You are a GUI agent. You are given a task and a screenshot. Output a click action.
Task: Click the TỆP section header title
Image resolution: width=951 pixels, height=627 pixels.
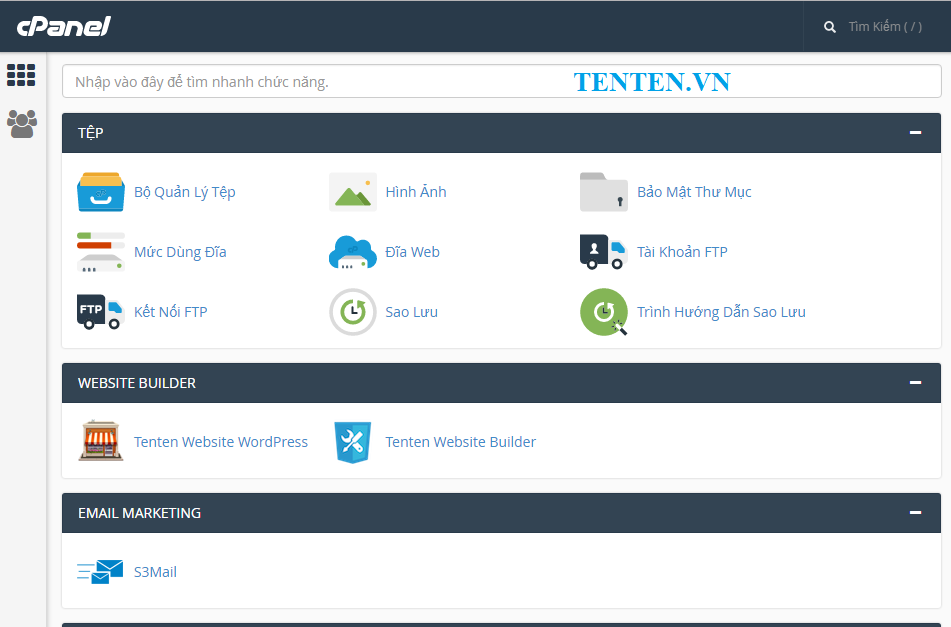[x=90, y=133]
